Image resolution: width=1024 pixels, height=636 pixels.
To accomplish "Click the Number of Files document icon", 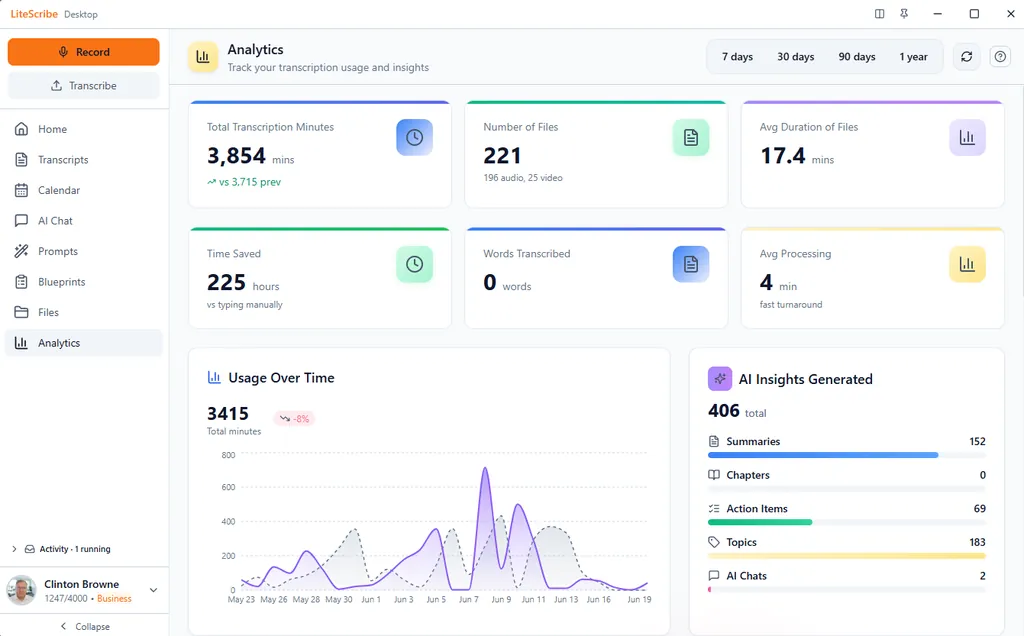I will tap(691, 137).
